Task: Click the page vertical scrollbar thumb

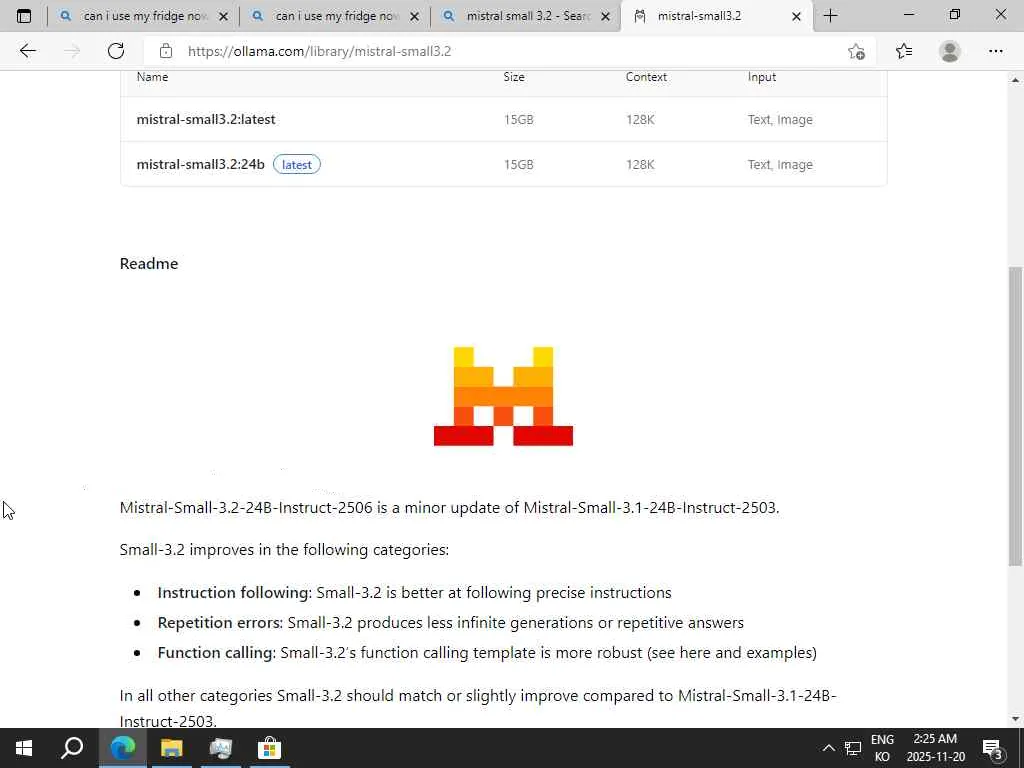Action: click(1015, 416)
